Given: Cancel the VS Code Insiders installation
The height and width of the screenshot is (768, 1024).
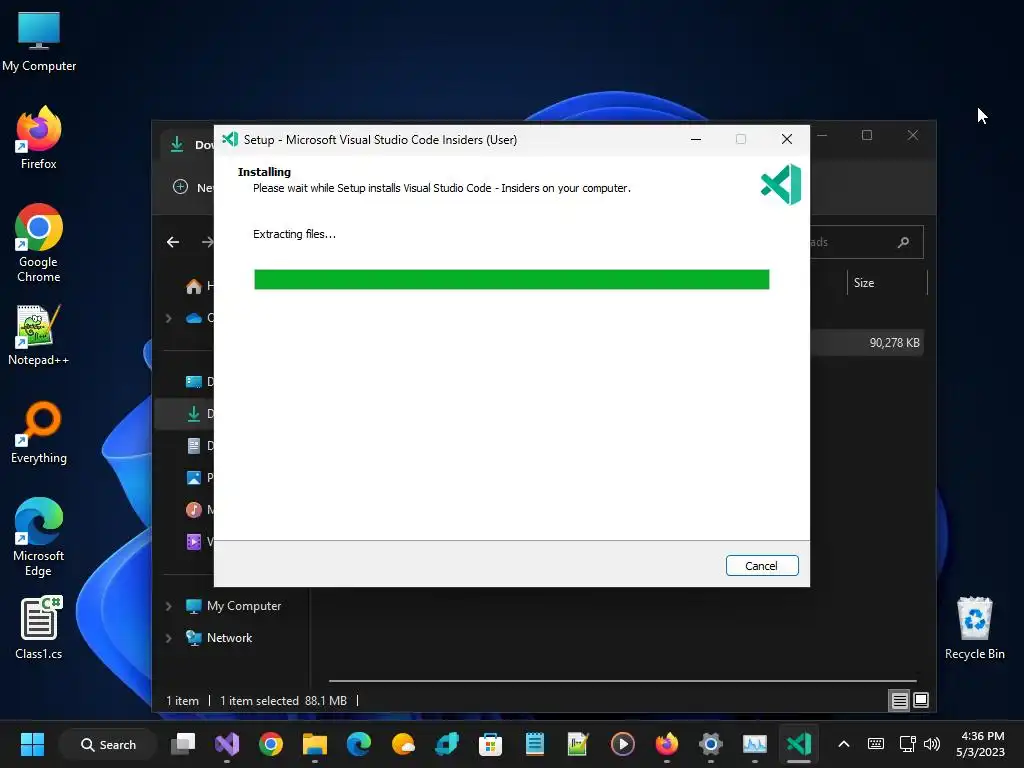Looking at the screenshot, I should (x=761, y=566).
